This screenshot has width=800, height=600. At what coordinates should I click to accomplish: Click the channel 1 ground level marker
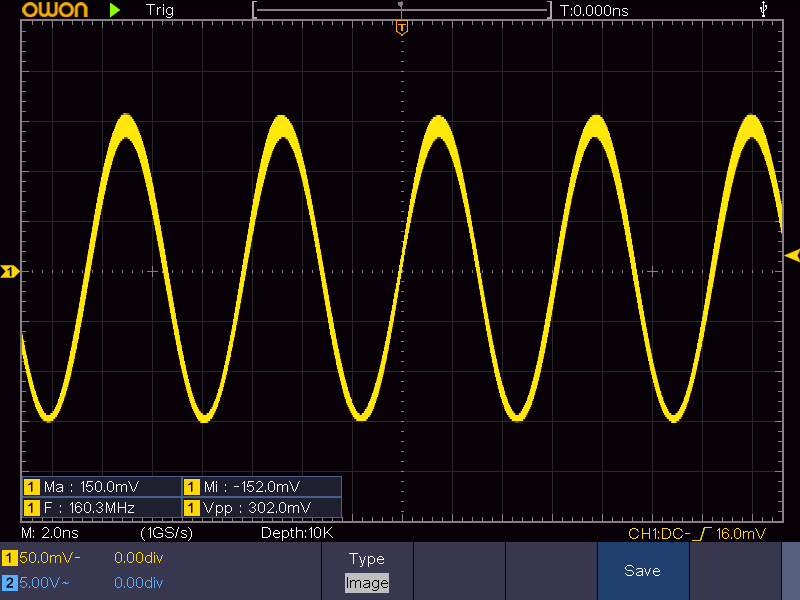coord(9,271)
